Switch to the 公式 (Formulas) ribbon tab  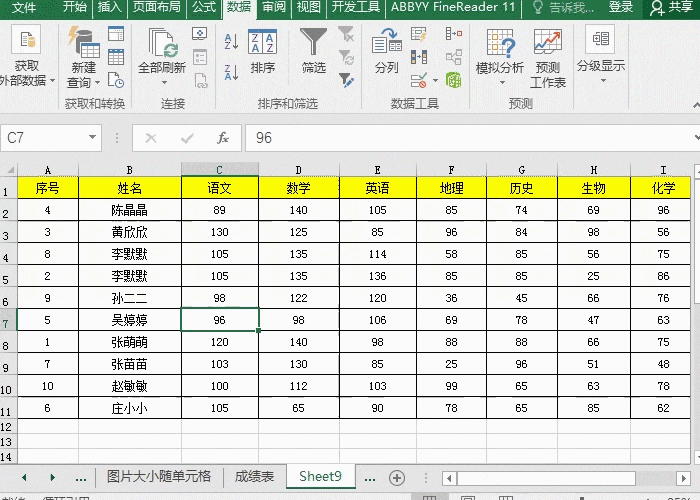(x=204, y=7)
